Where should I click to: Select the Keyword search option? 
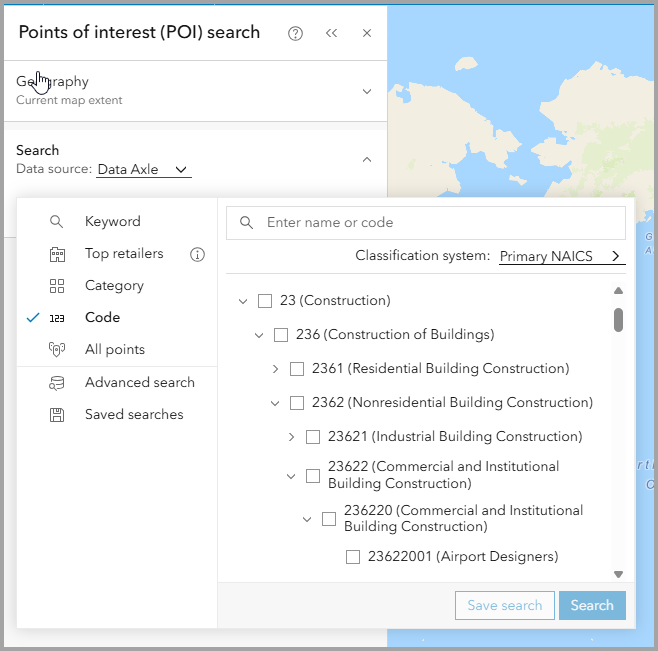[112, 222]
